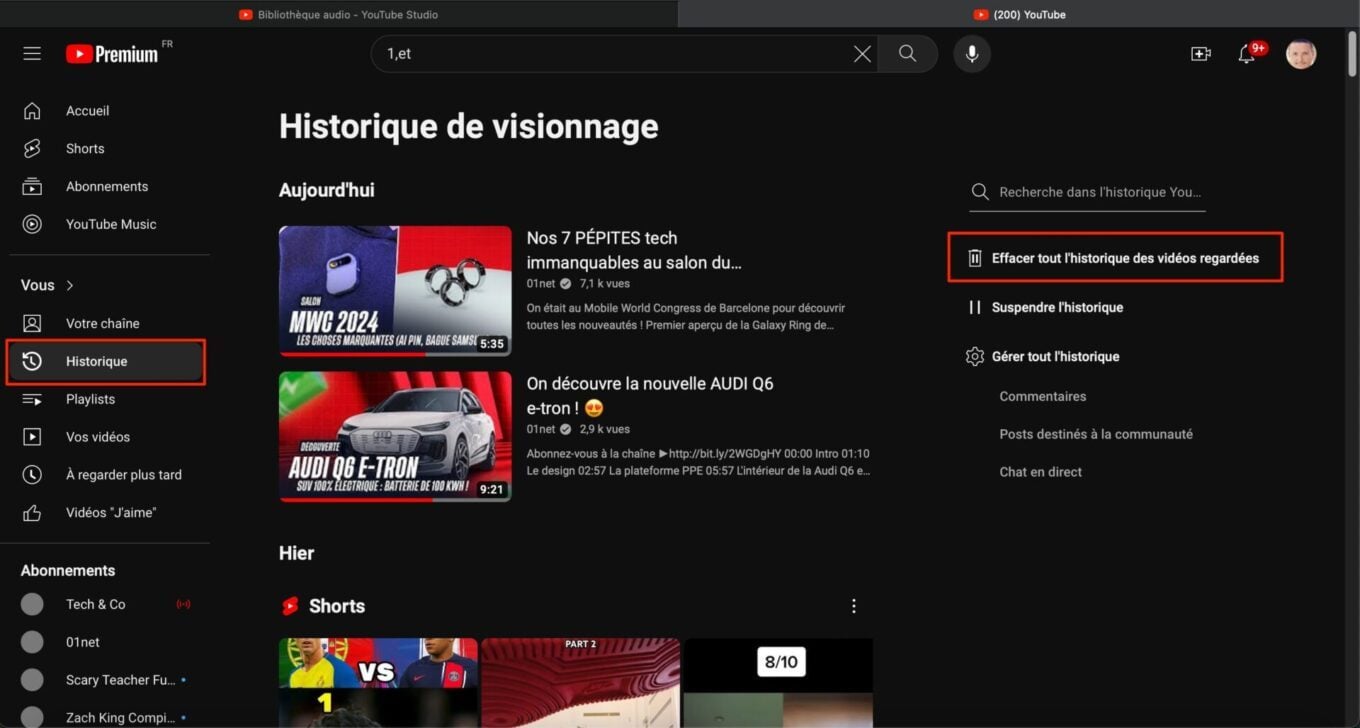Expand the Vous section chevron

click(70, 286)
